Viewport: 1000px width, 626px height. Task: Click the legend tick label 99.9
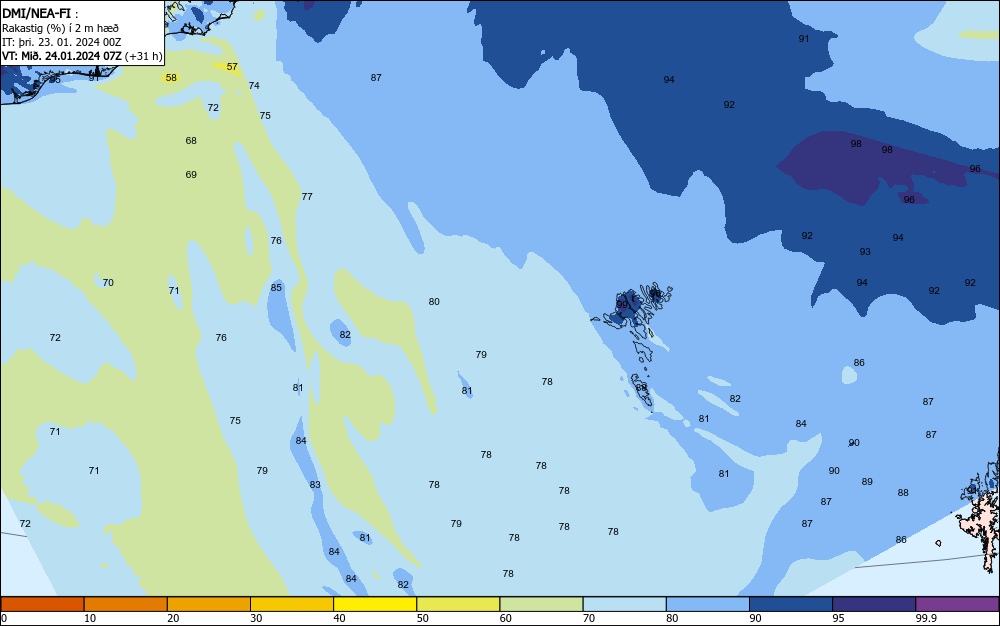coord(926,618)
